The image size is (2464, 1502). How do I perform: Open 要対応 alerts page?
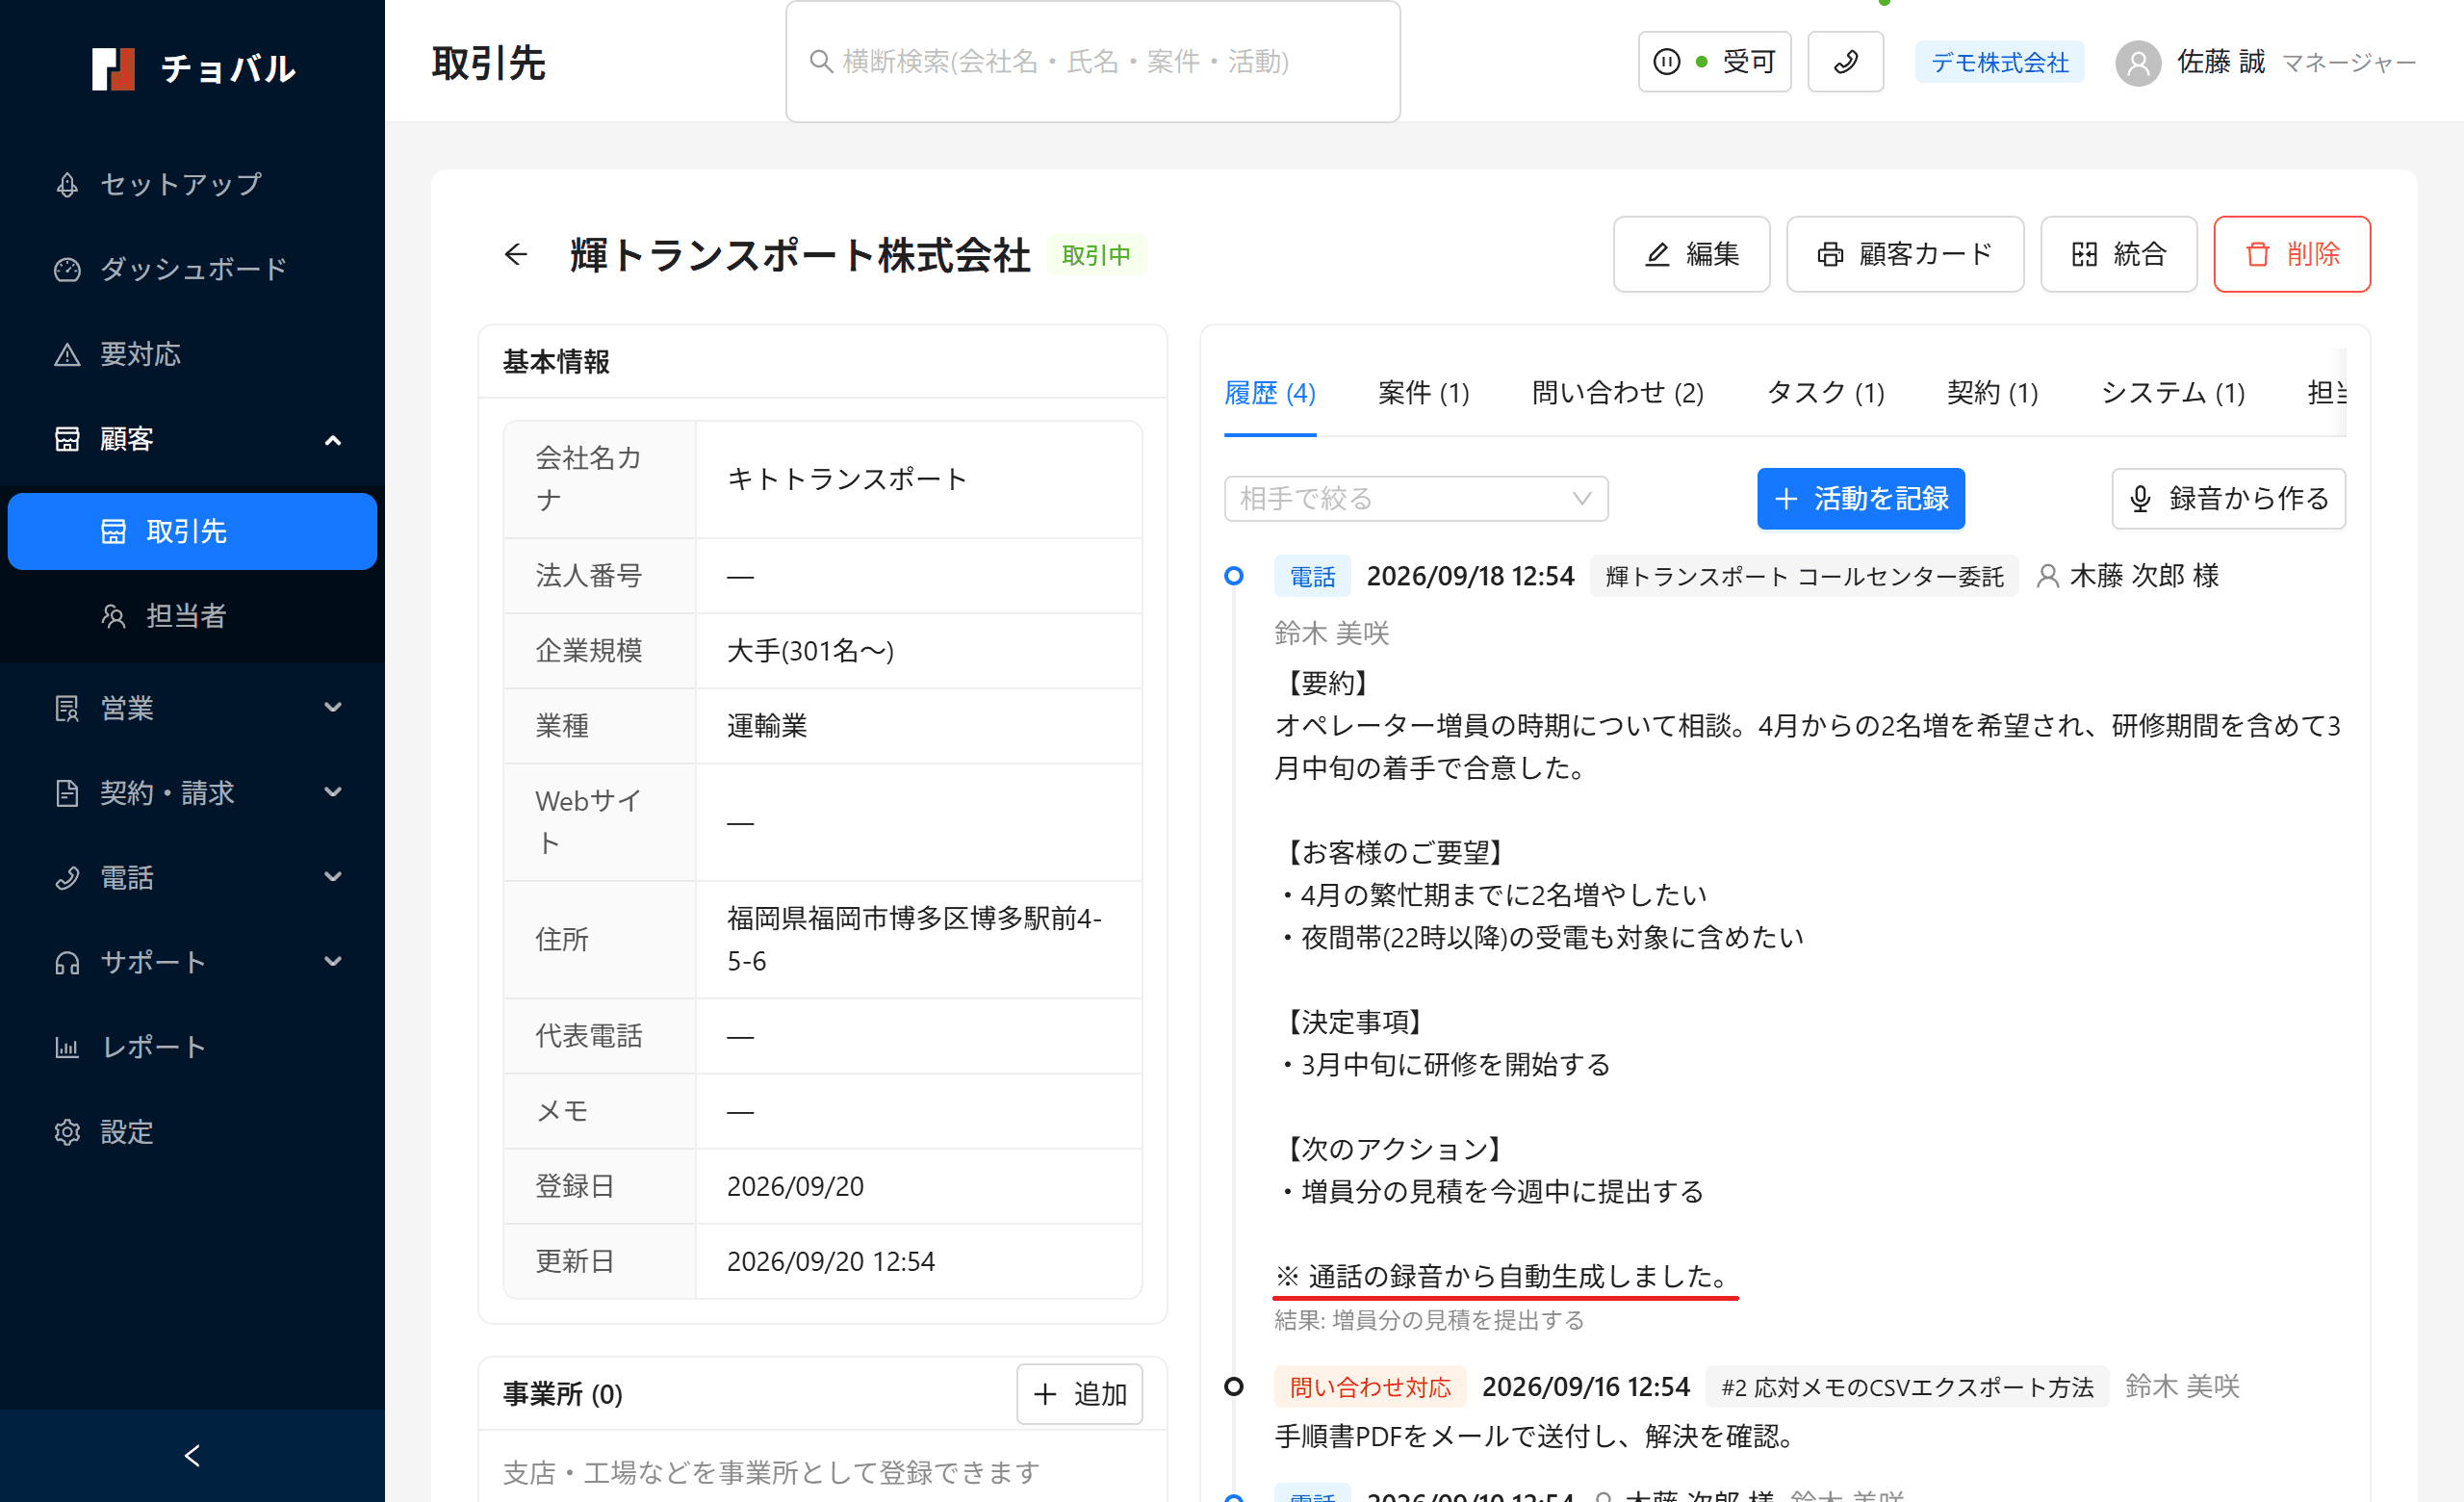click(x=192, y=354)
